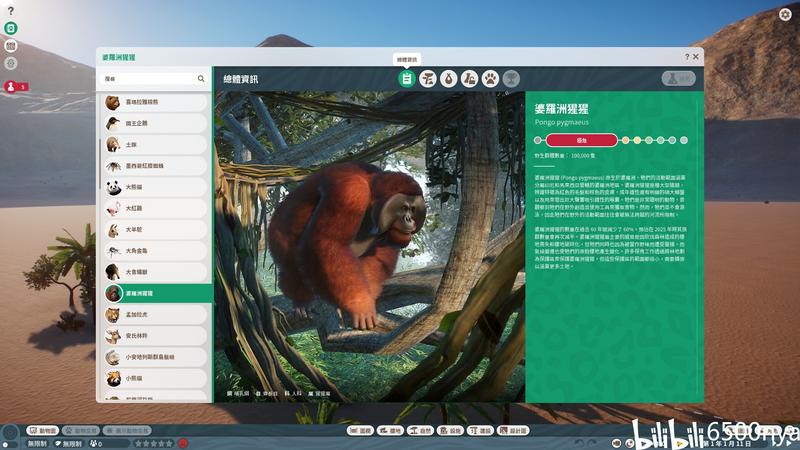Switch to the paw print tab
Image resolution: width=800 pixels, height=450 pixels.
[490, 79]
